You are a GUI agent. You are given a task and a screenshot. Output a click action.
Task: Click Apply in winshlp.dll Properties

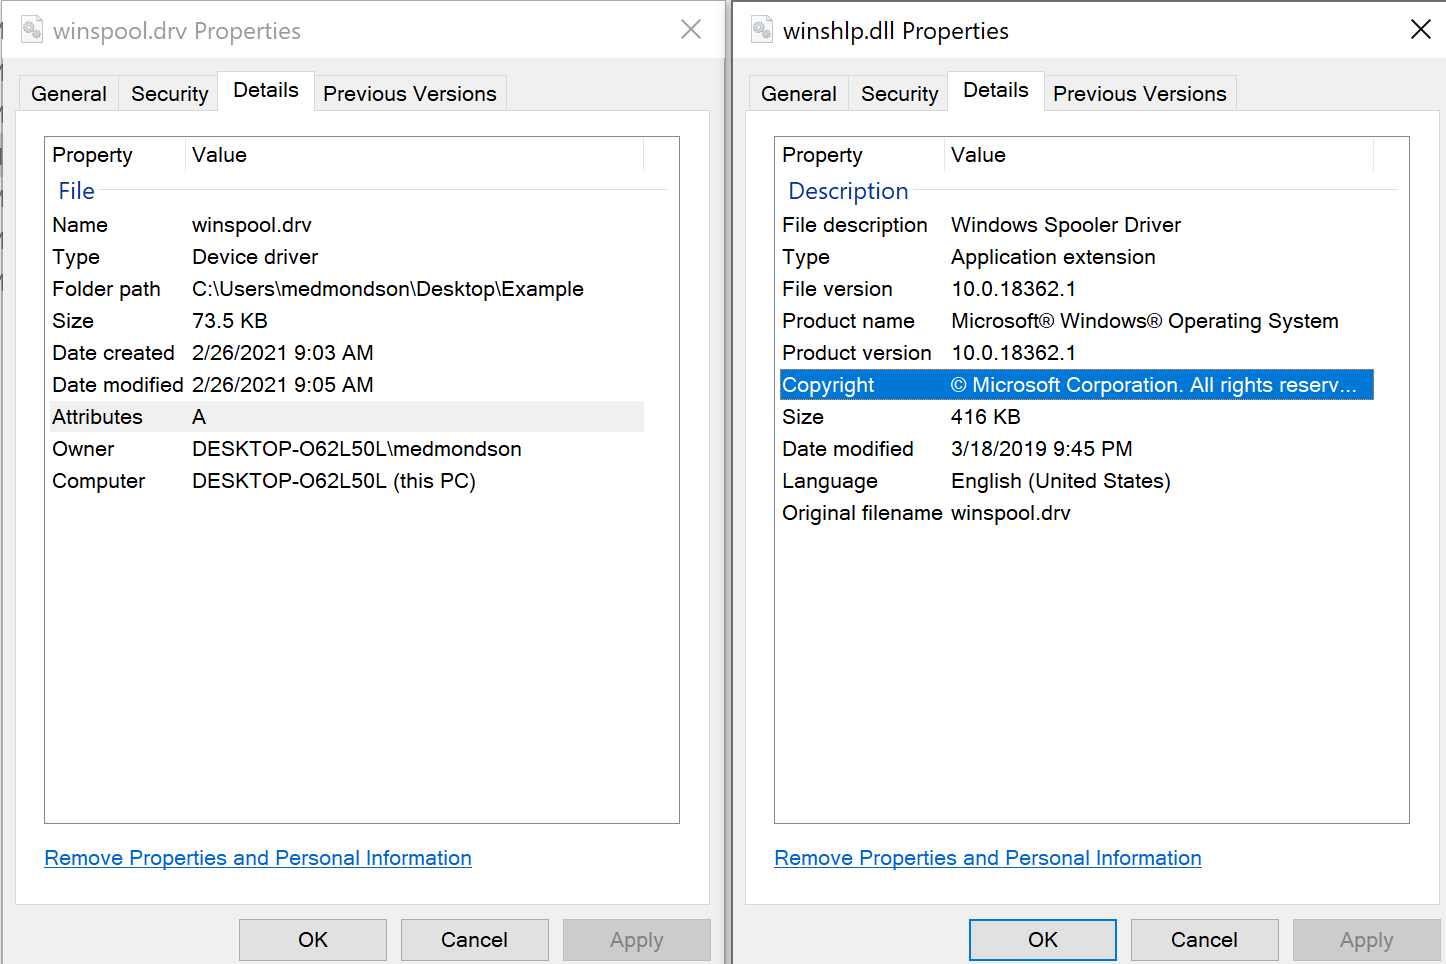pyautogui.click(x=1367, y=940)
